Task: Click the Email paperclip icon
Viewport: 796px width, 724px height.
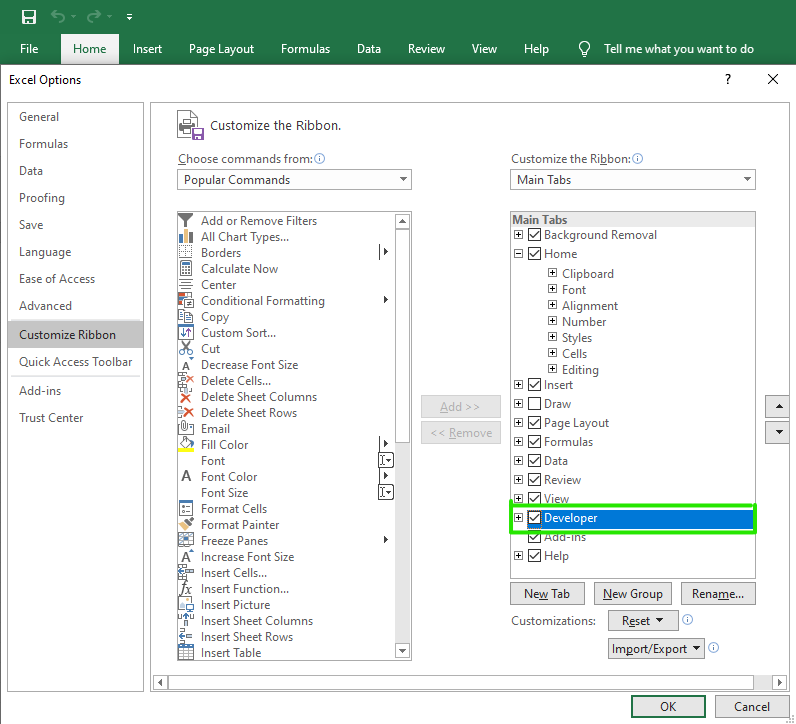Action: [186, 429]
